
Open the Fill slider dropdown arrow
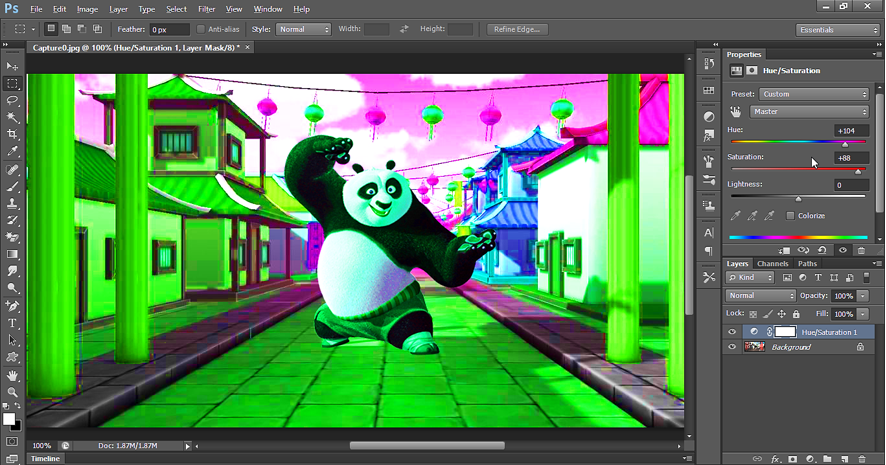[863, 314]
